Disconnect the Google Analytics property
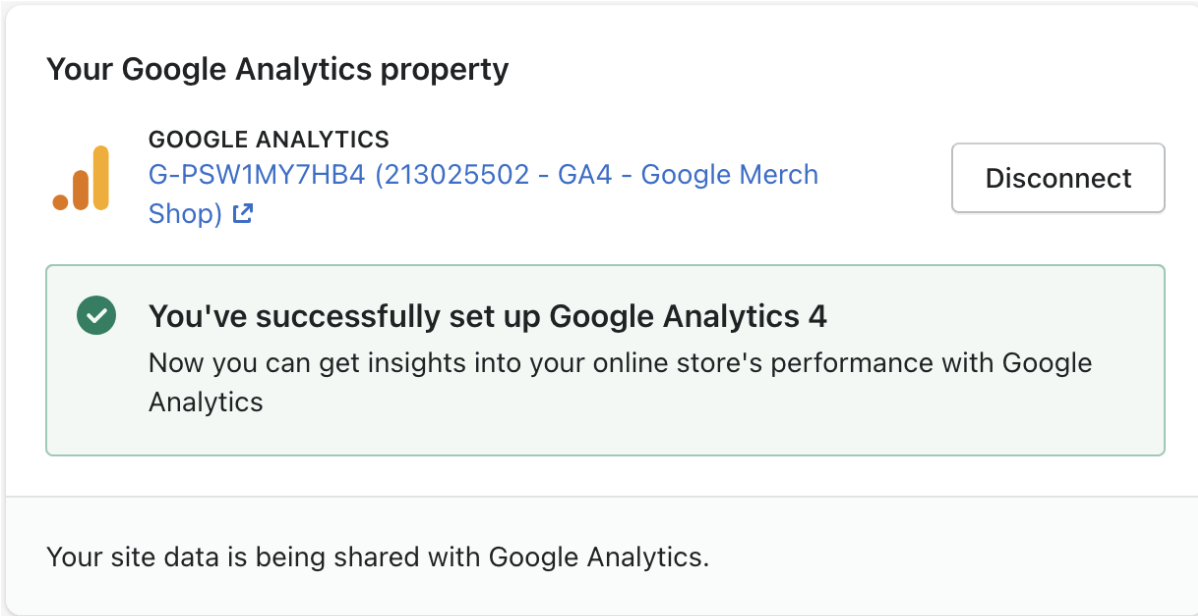 pos(1058,177)
